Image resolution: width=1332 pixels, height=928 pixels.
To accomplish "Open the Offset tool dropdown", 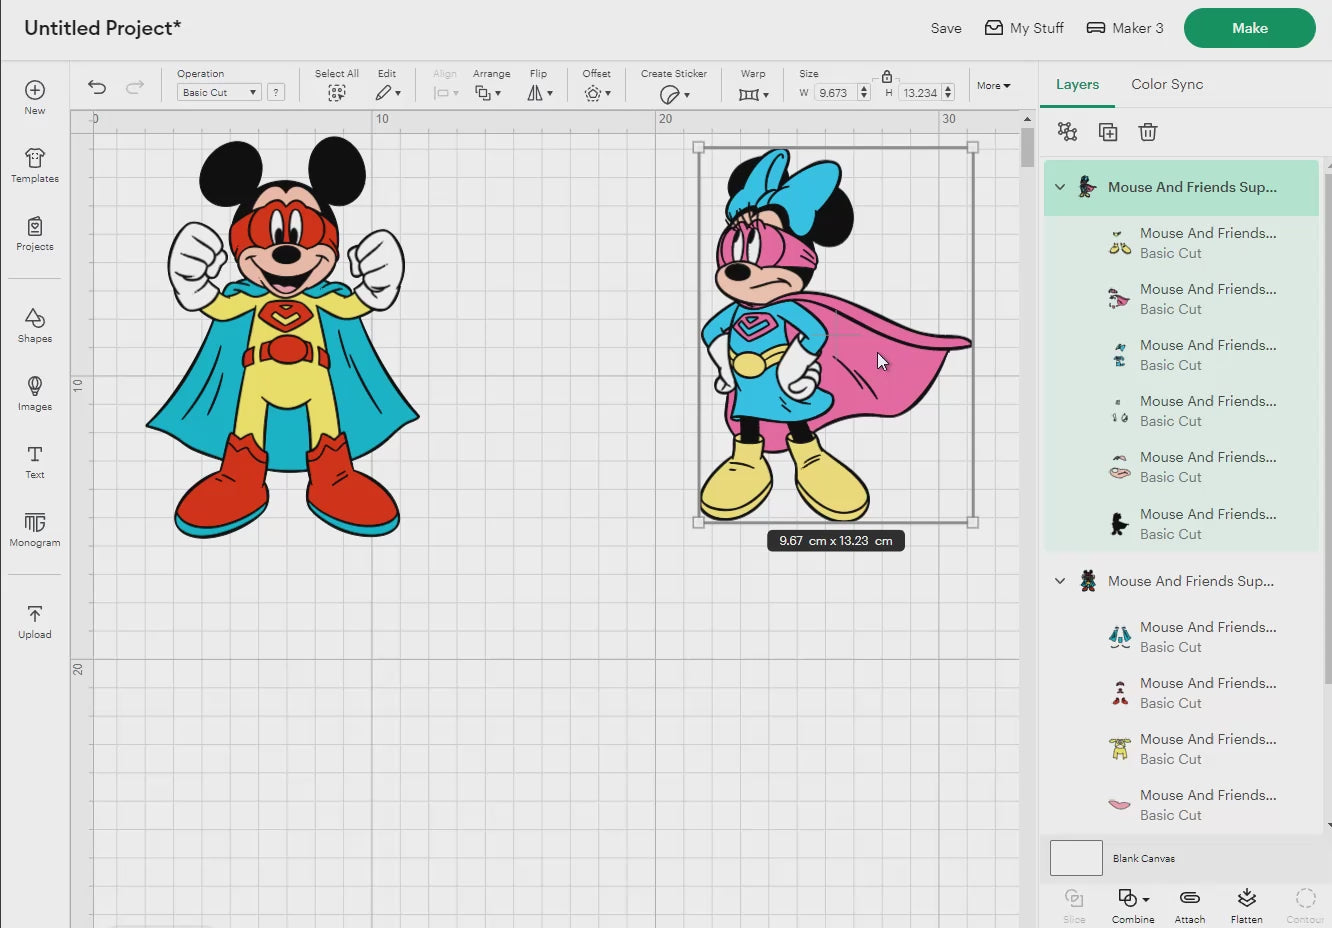I will pyautogui.click(x=597, y=93).
